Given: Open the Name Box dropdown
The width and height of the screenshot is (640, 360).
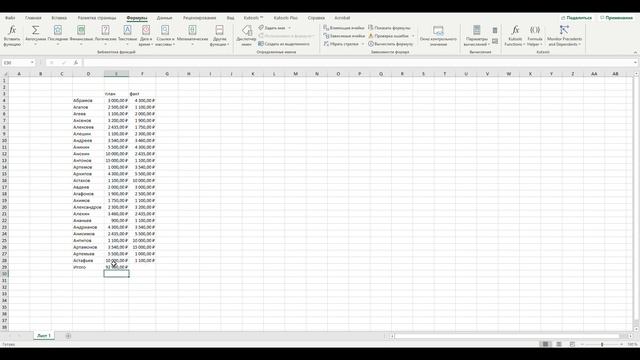Looking at the screenshot, I should point(32,62).
